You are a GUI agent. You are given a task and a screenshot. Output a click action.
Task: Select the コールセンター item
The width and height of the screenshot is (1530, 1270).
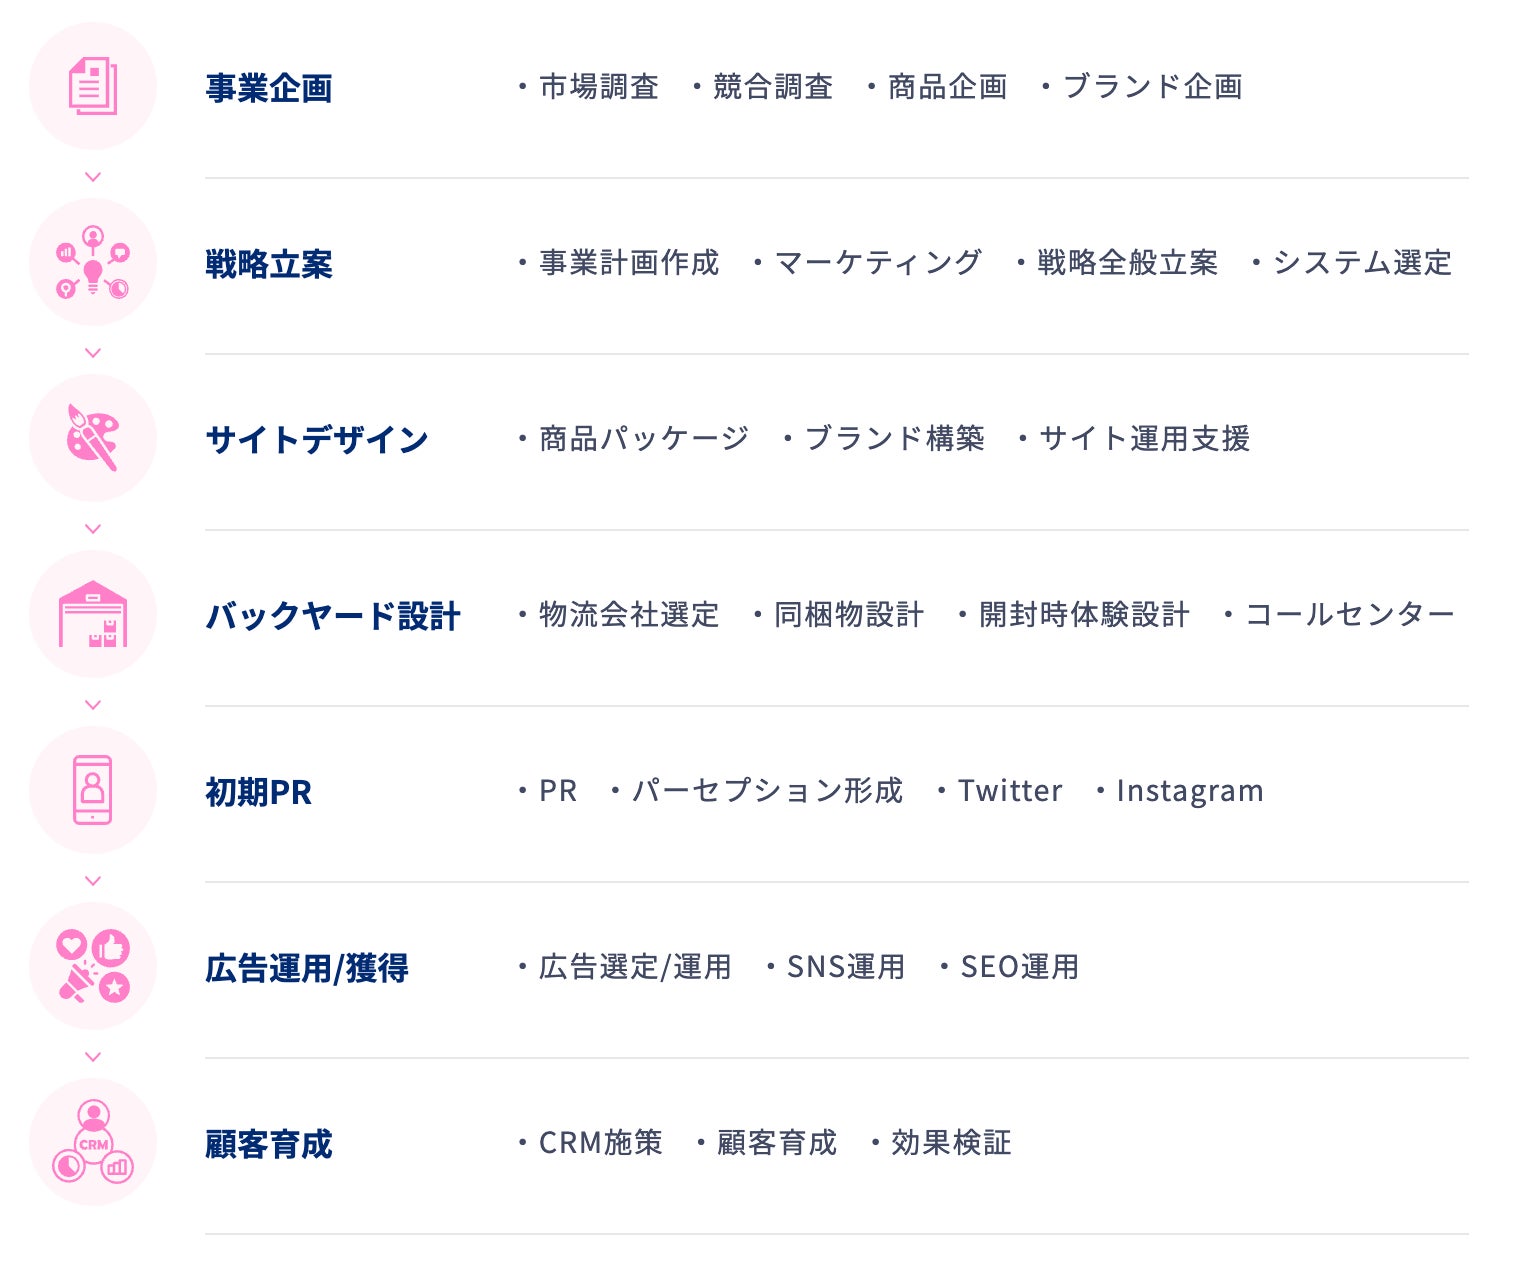[1350, 615]
